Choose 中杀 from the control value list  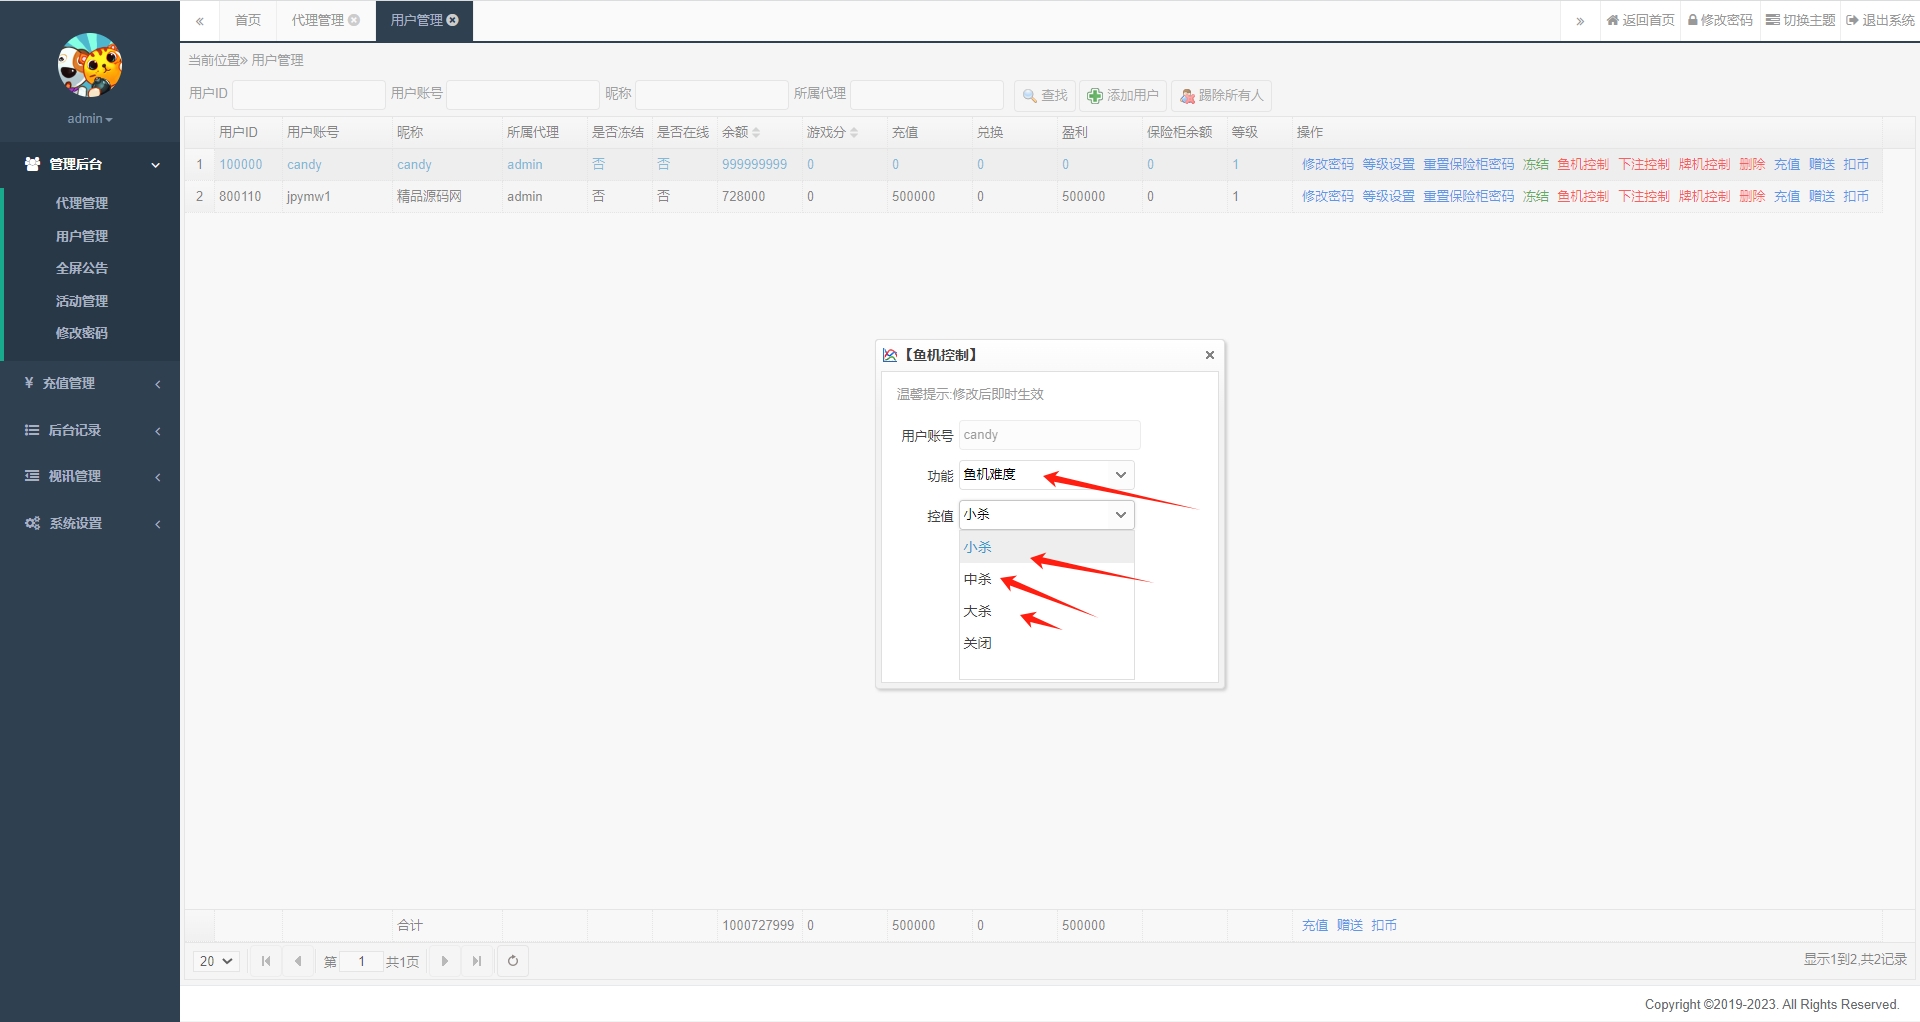(x=978, y=580)
